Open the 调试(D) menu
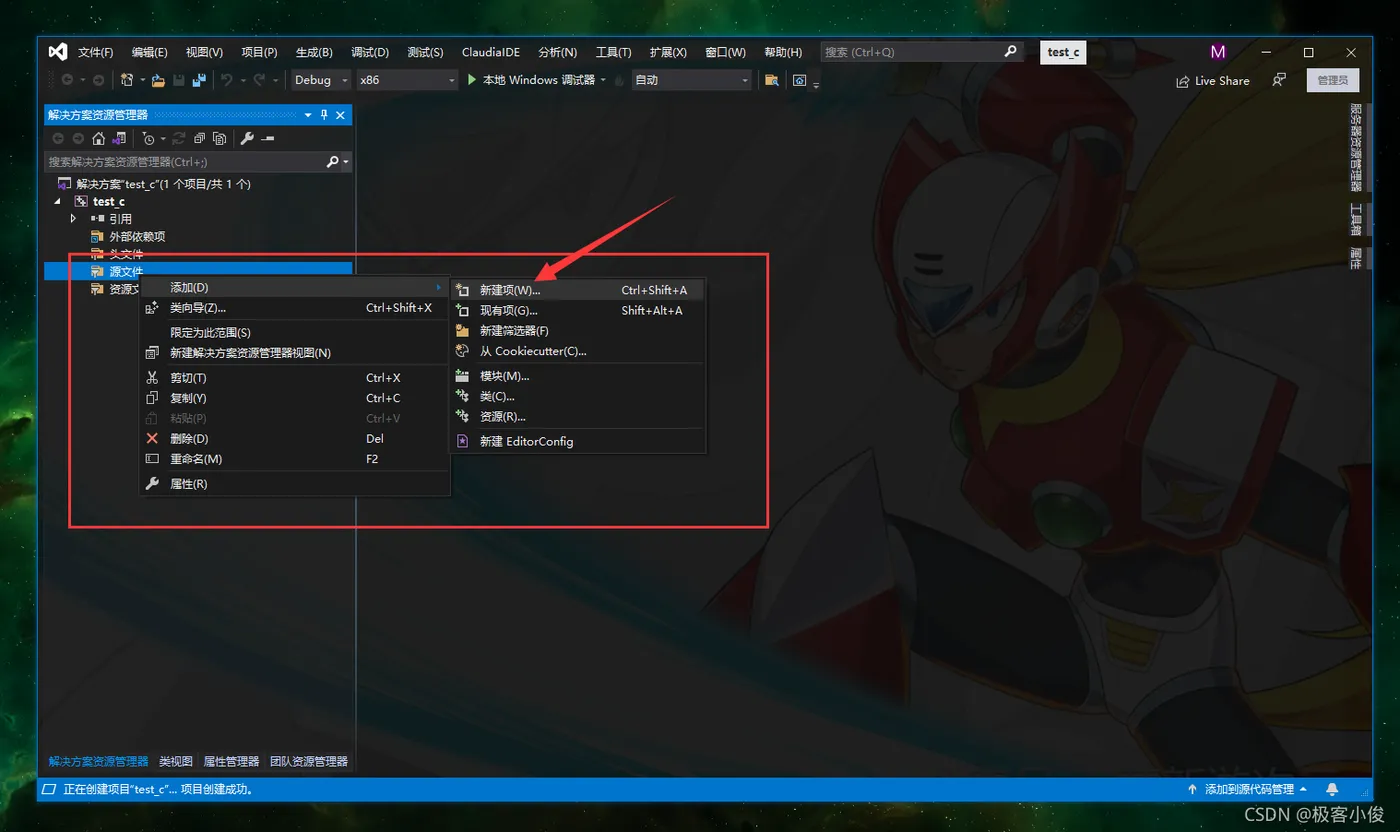 [x=370, y=52]
